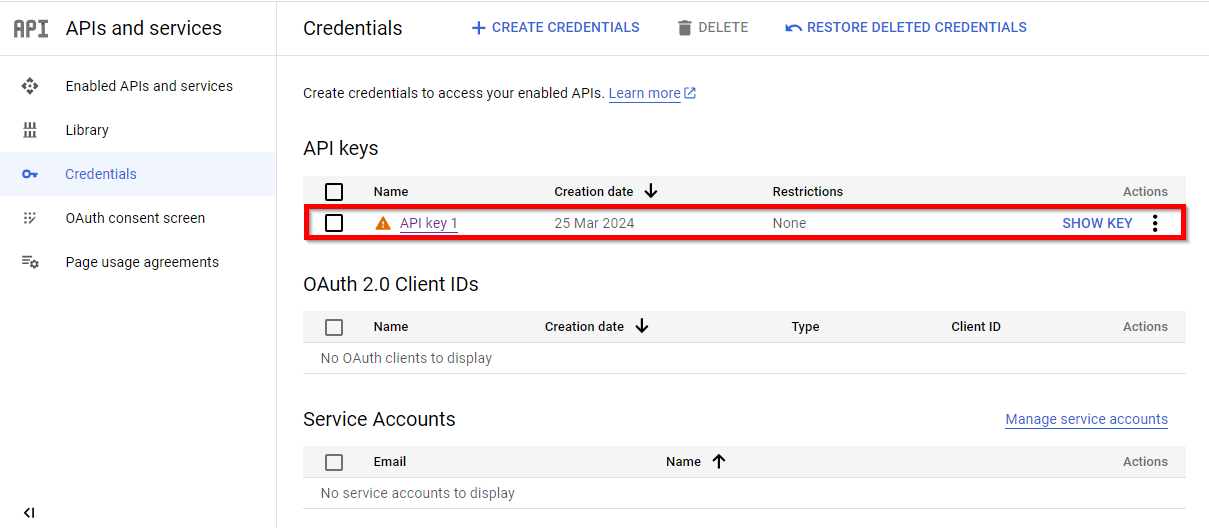Open Library from the sidebar

pos(87,130)
